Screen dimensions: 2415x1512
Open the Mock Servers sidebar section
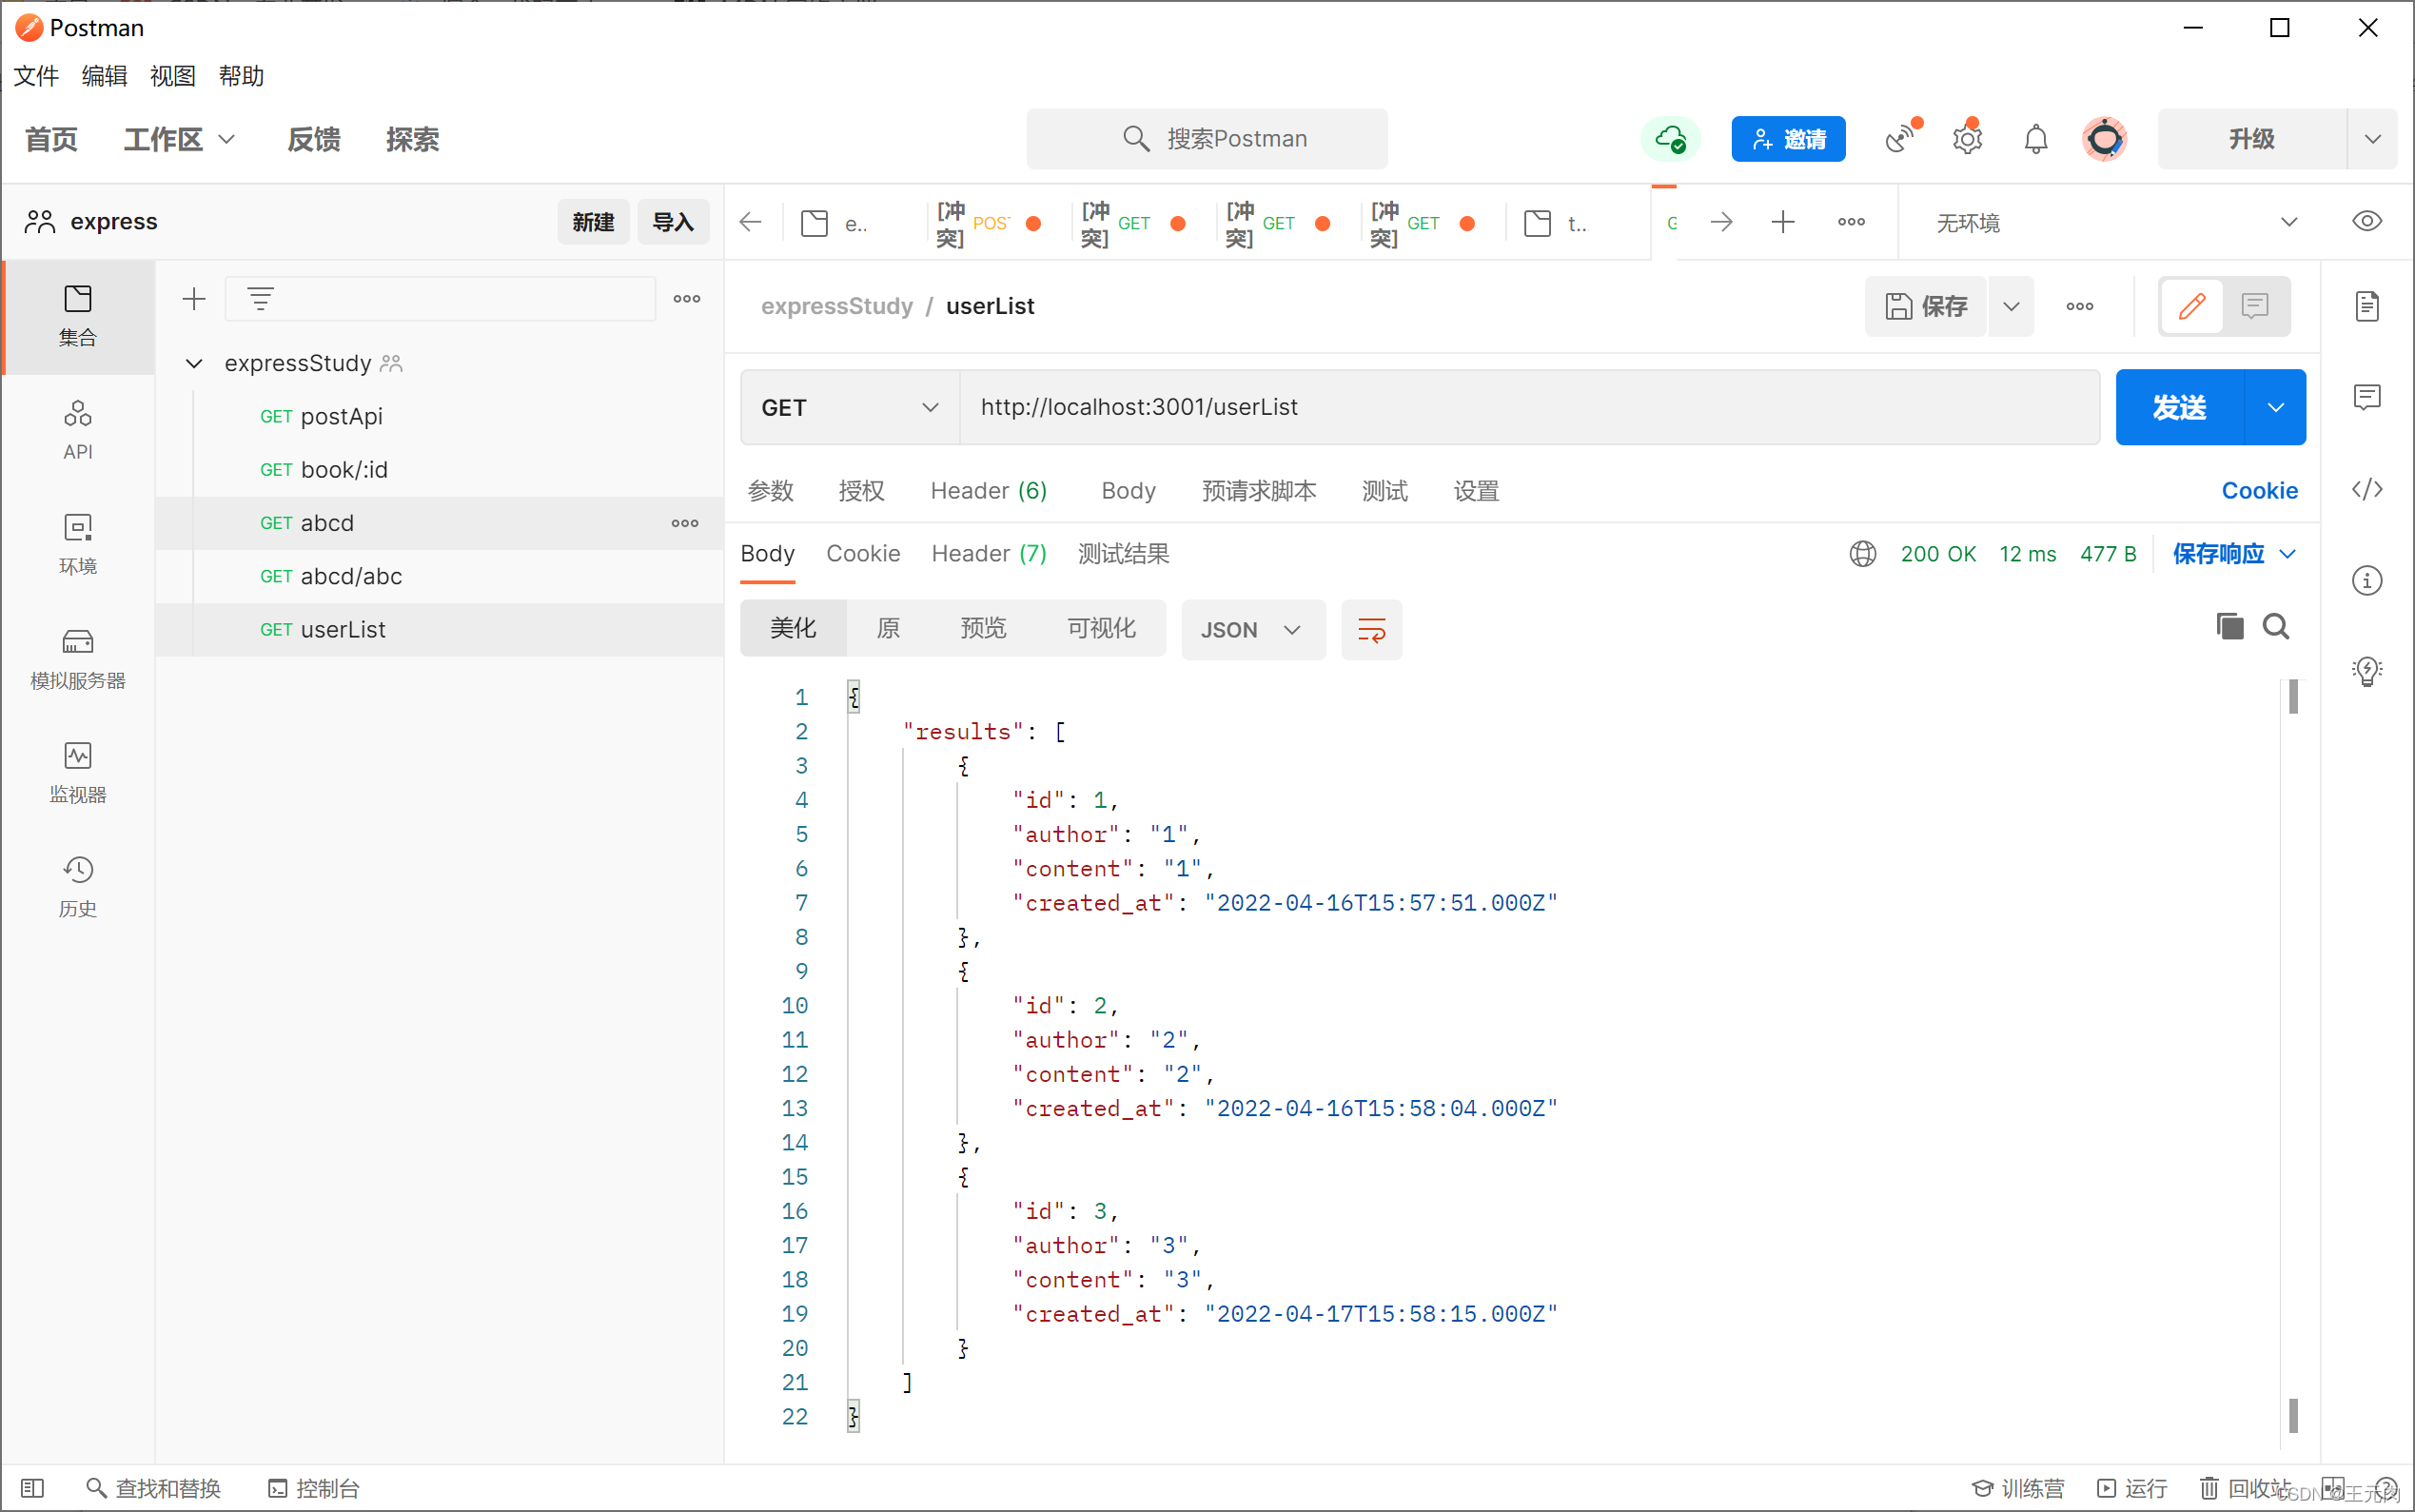(78, 659)
